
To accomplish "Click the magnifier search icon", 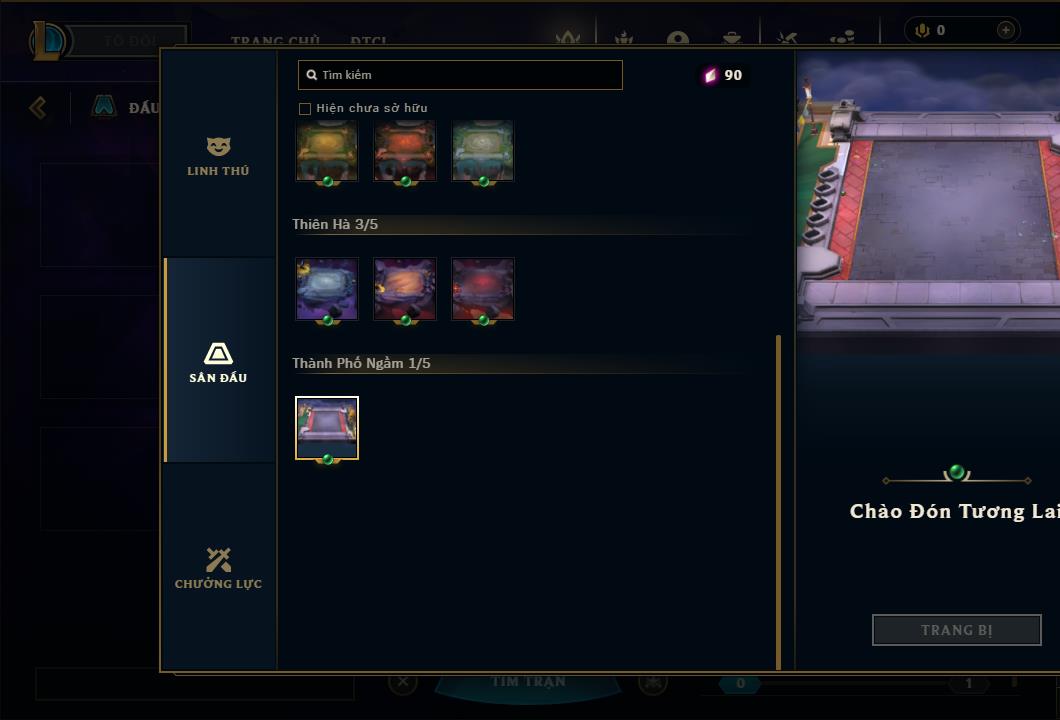I will 311,75.
